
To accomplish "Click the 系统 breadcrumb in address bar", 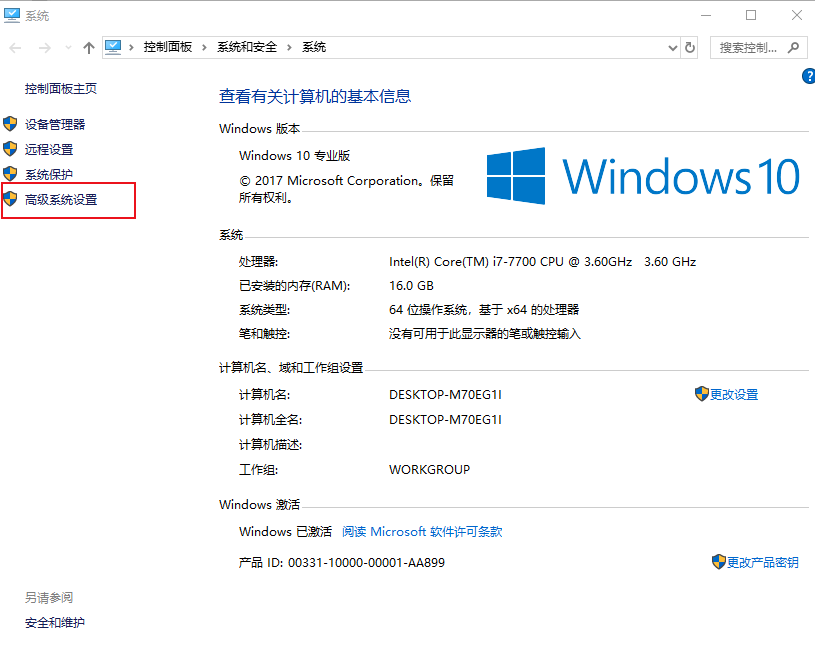I will point(314,47).
